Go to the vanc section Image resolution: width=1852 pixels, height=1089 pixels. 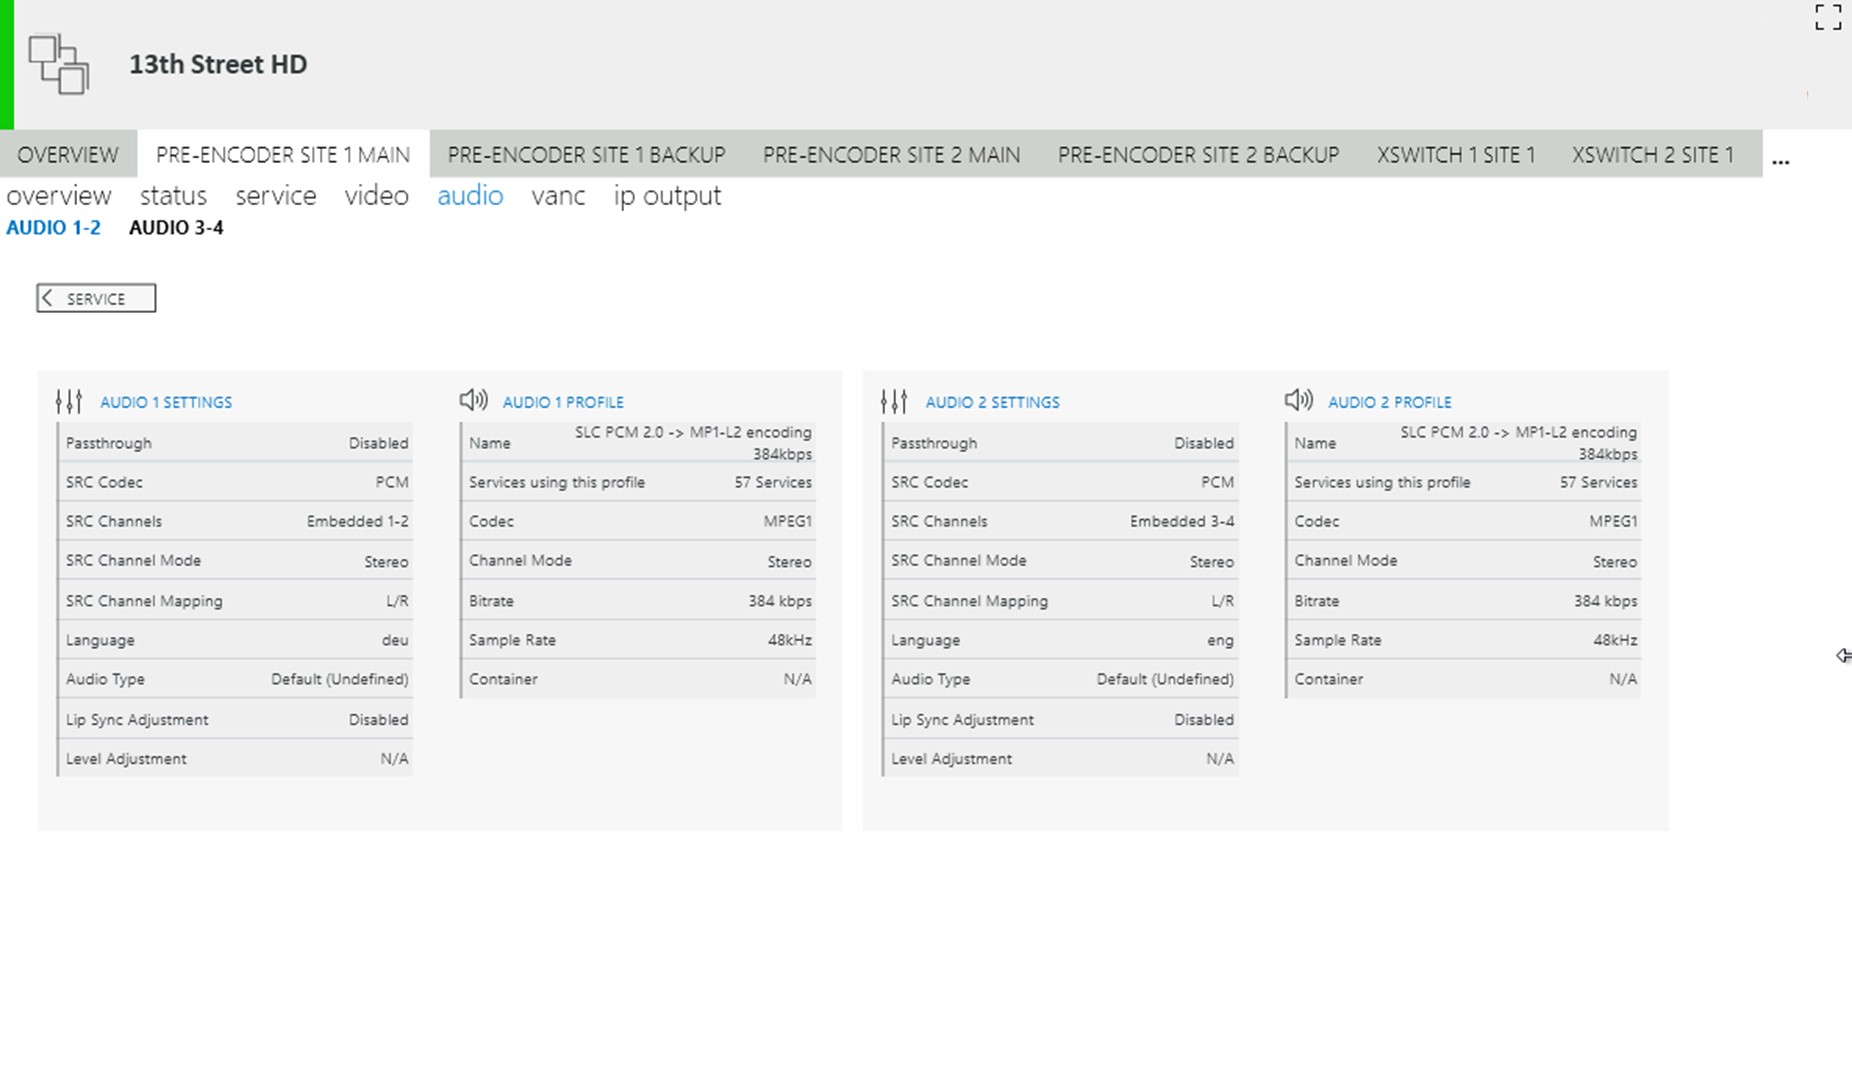click(558, 196)
